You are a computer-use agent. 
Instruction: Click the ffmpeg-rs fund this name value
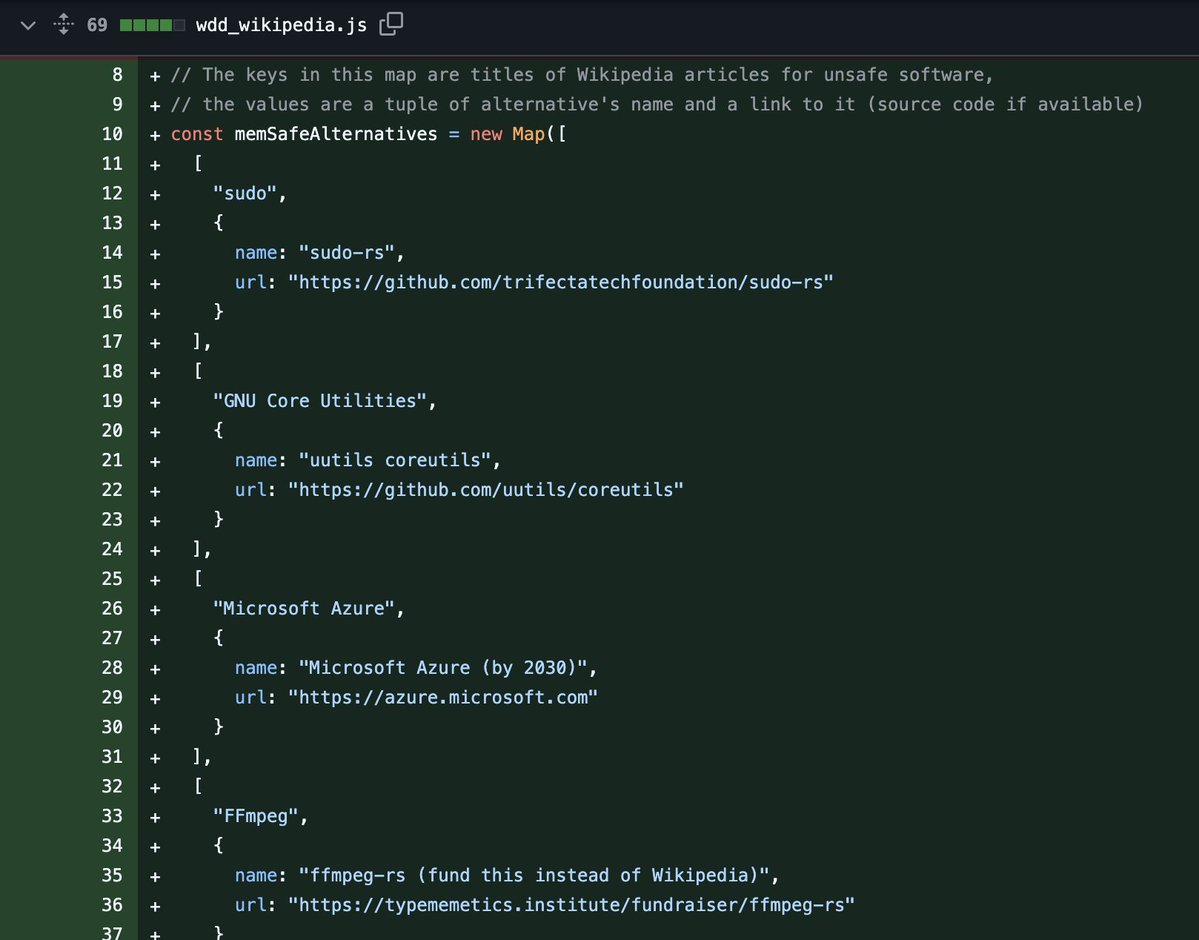point(534,875)
